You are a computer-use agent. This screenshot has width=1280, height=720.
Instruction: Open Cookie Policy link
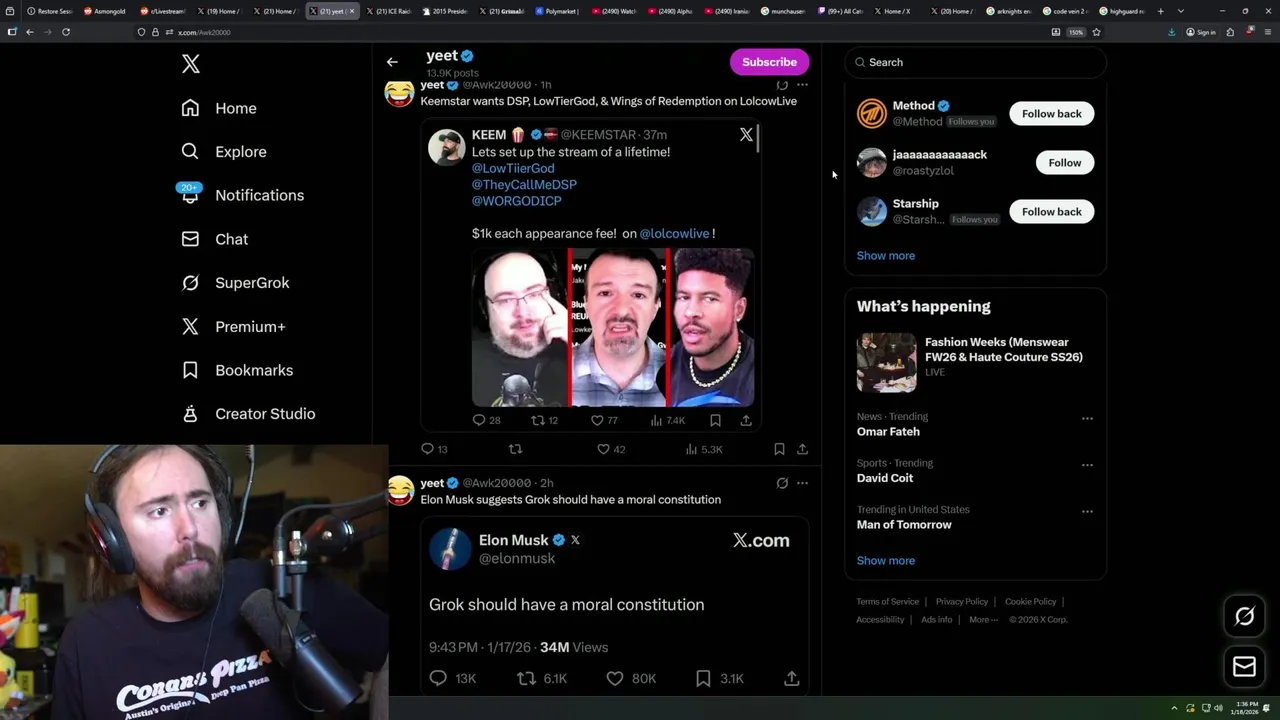(x=1030, y=601)
